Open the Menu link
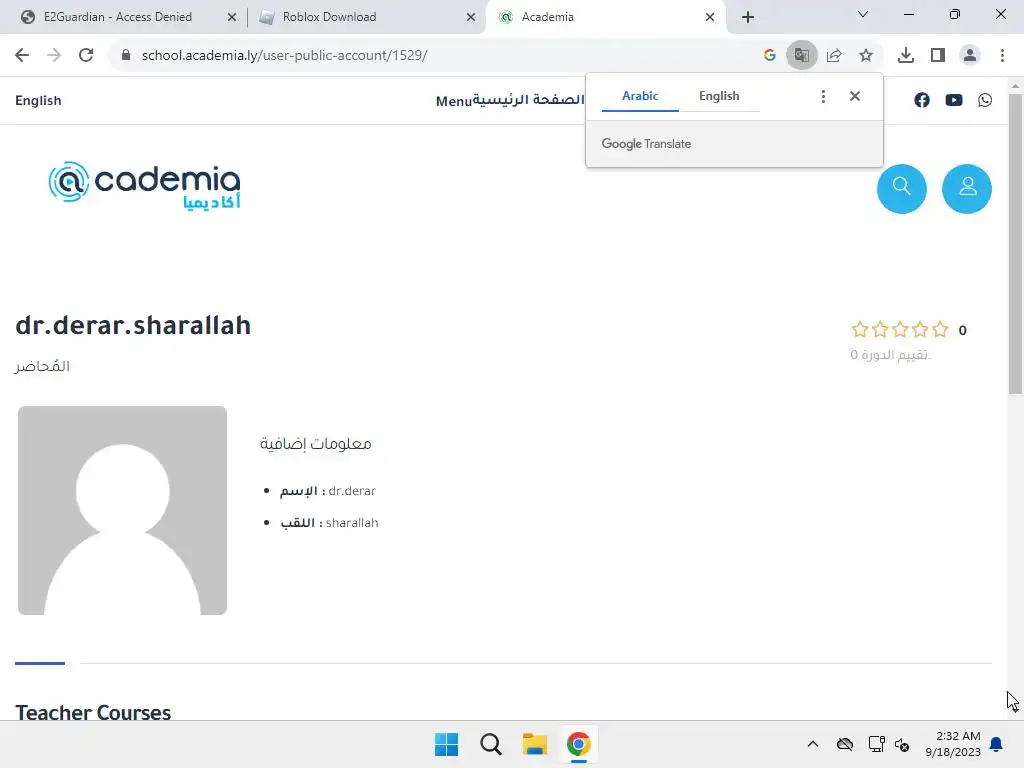Image resolution: width=1024 pixels, height=768 pixels. tap(453, 101)
